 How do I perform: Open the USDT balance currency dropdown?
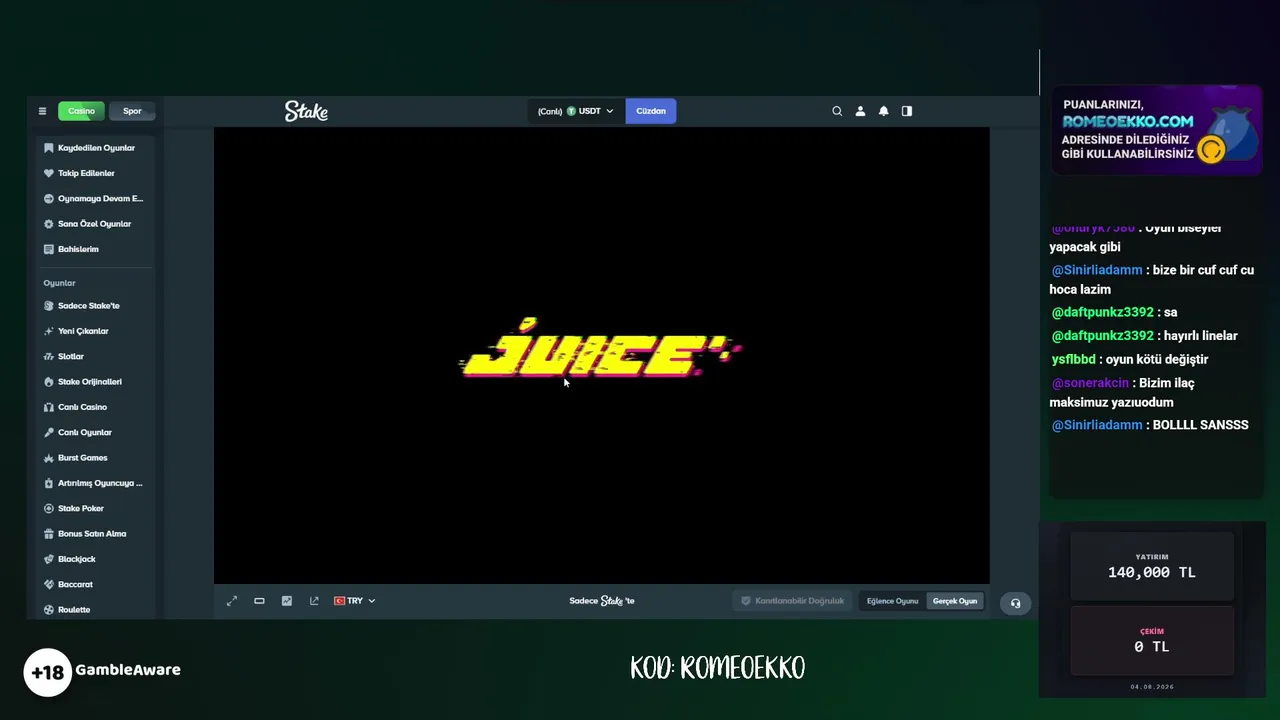(x=576, y=111)
